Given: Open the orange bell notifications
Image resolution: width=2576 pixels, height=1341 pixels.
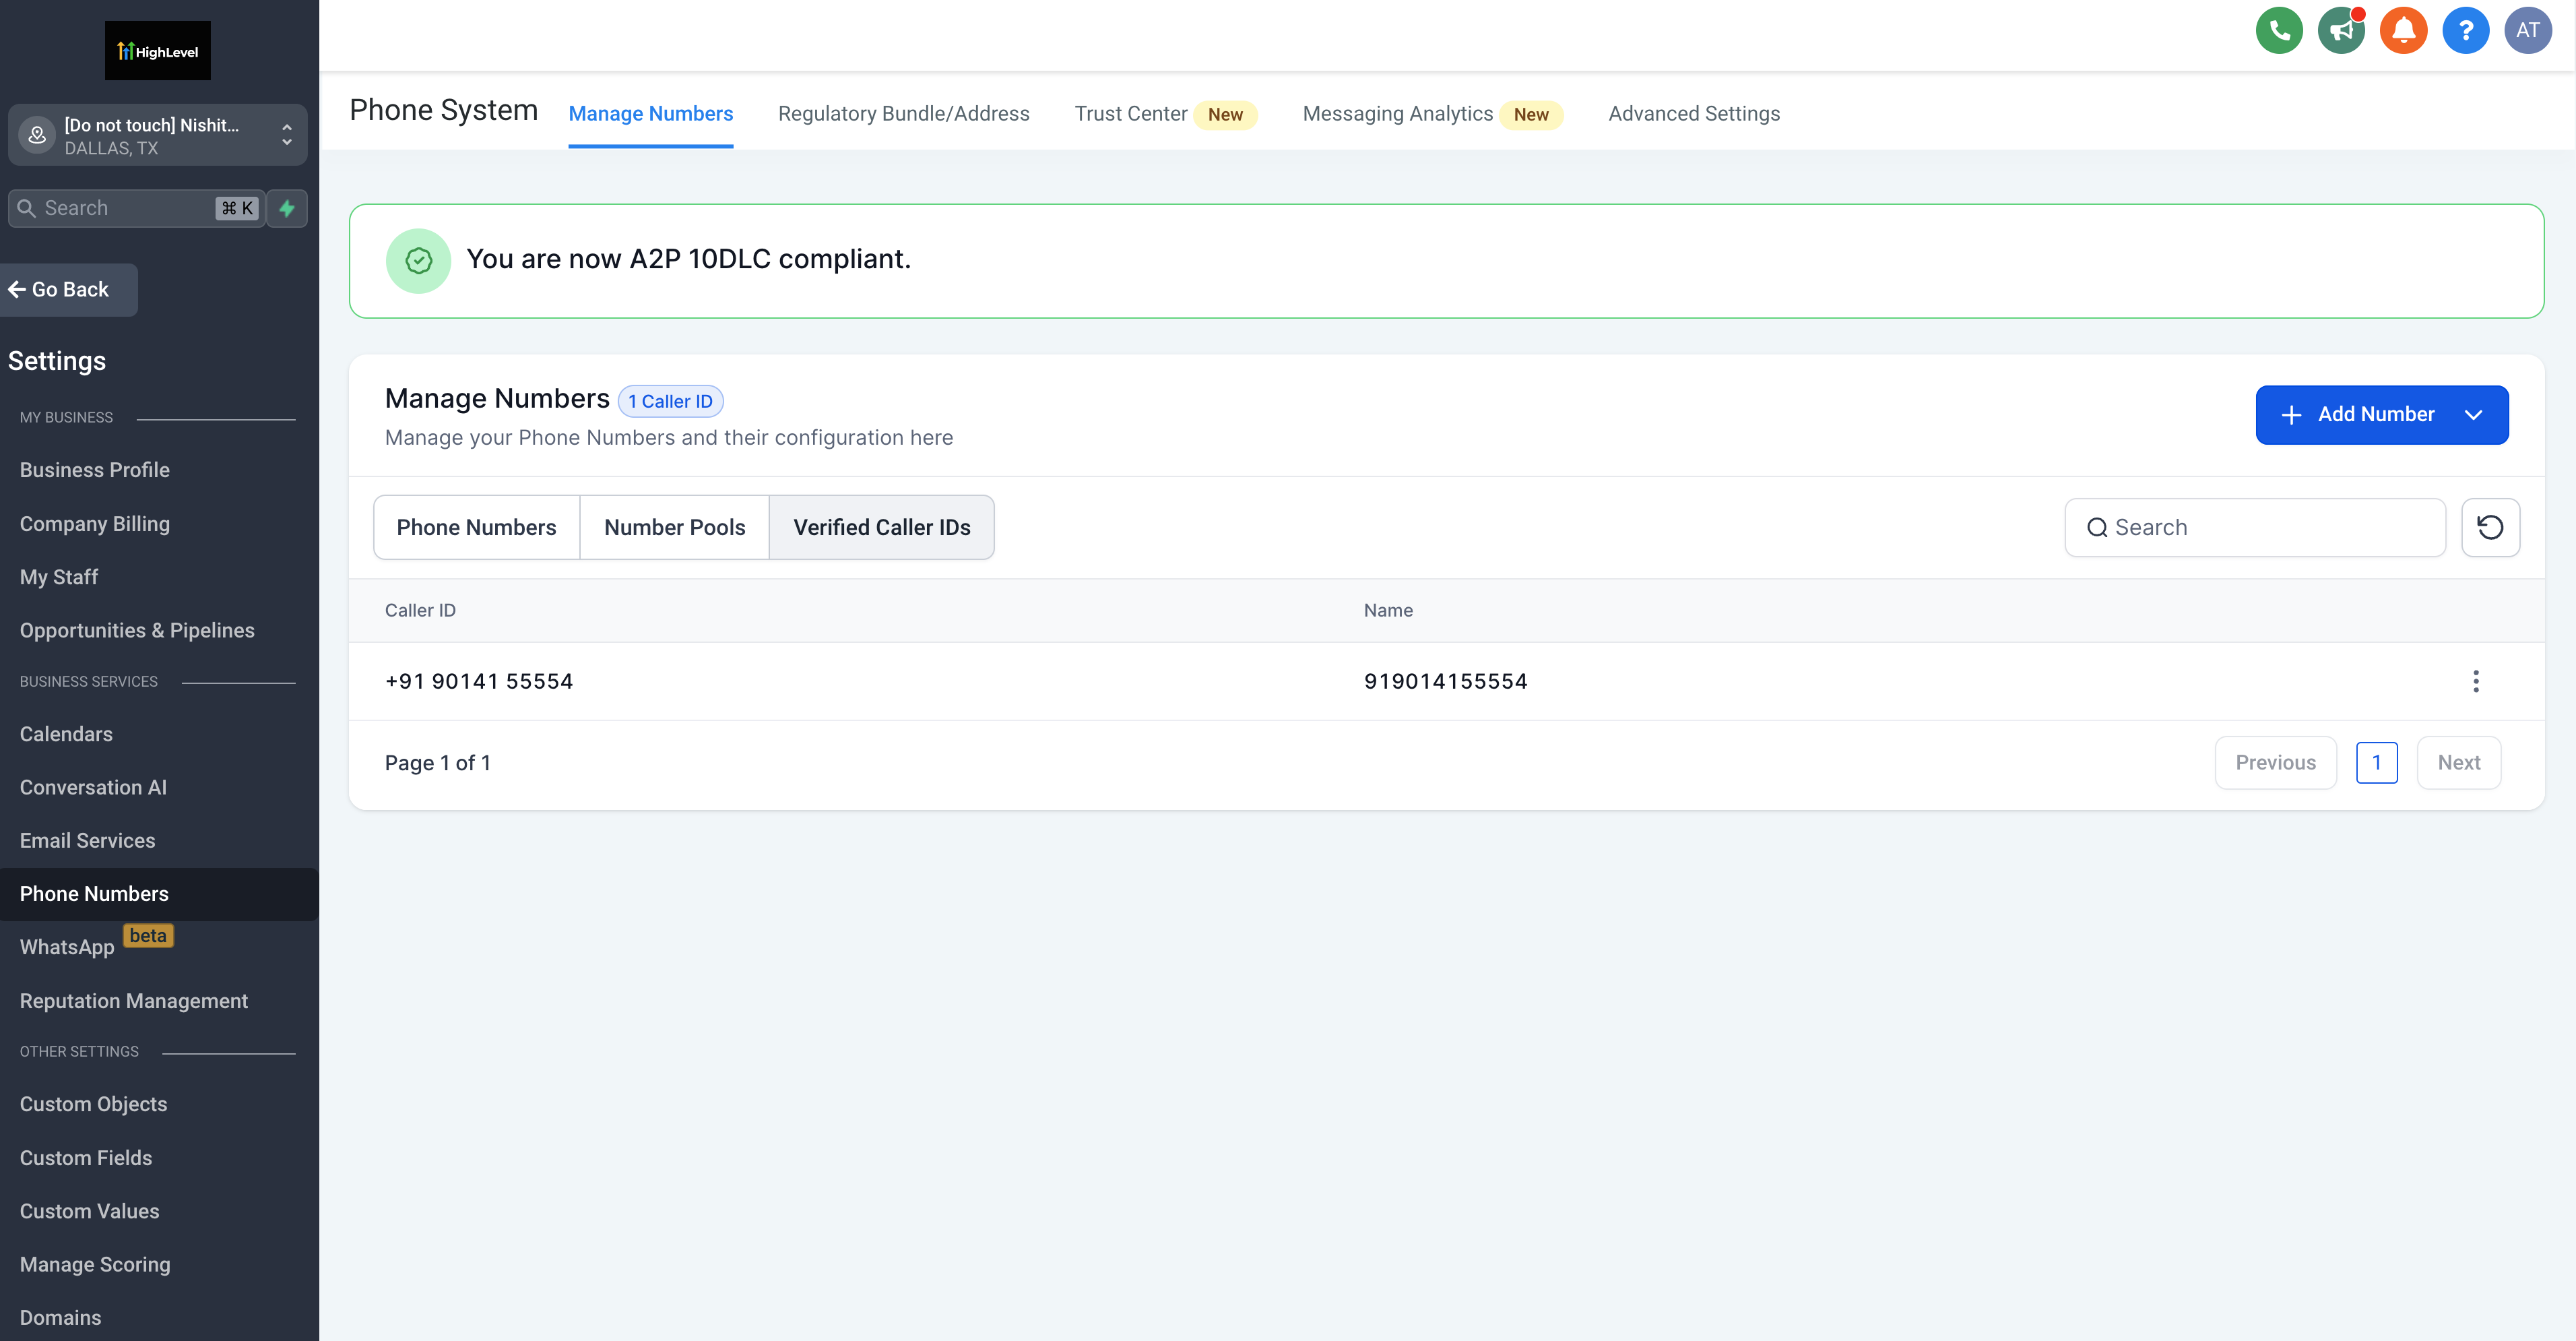Looking at the screenshot, I should pyautogui.click(x=2403, y=30).
